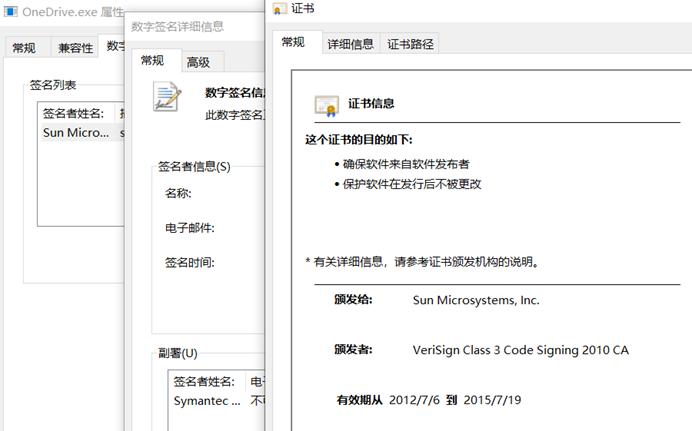This screenshot has width=692, height=431.
Task: Click 副署(U) group label
Action: (178, 353)
